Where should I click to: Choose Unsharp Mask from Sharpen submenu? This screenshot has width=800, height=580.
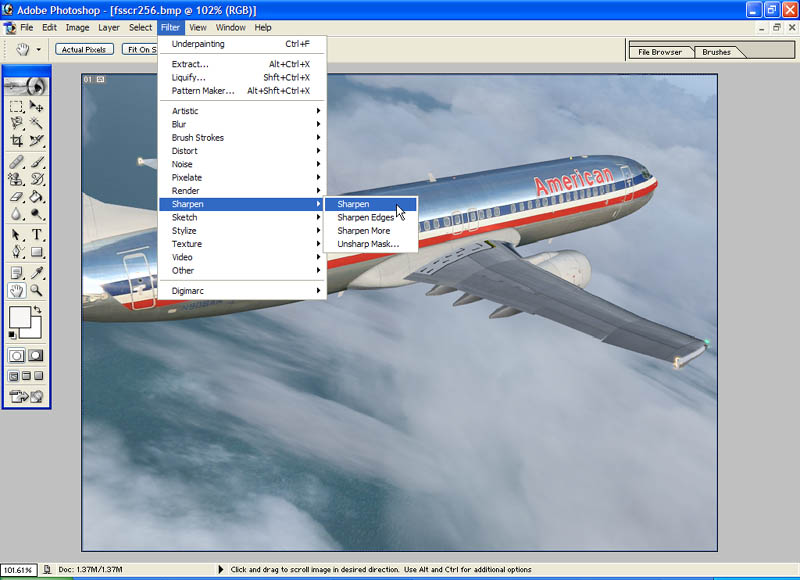coord(368,244)
